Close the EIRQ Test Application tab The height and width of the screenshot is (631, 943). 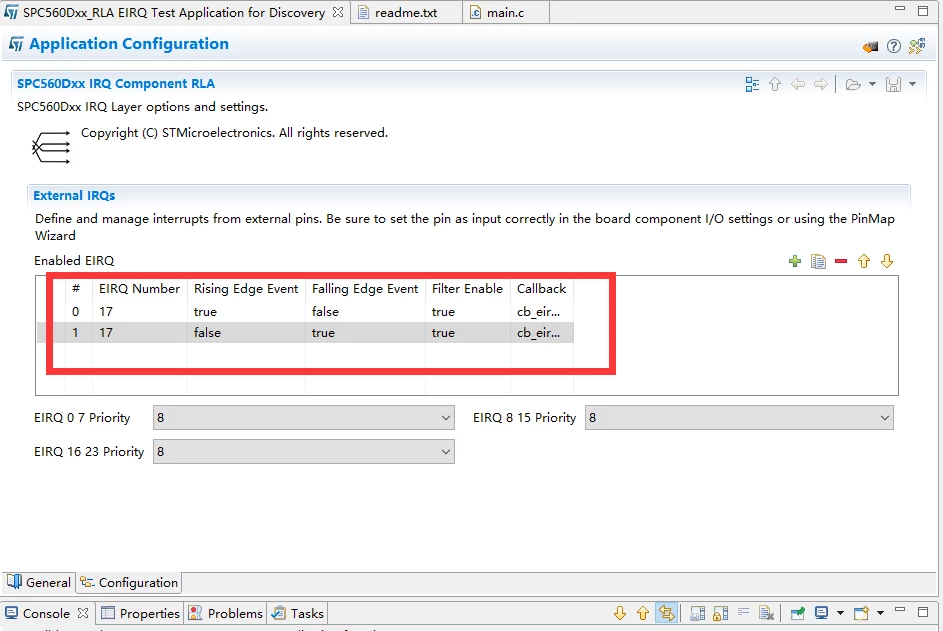pyautogui.click(x=338, y=12)
